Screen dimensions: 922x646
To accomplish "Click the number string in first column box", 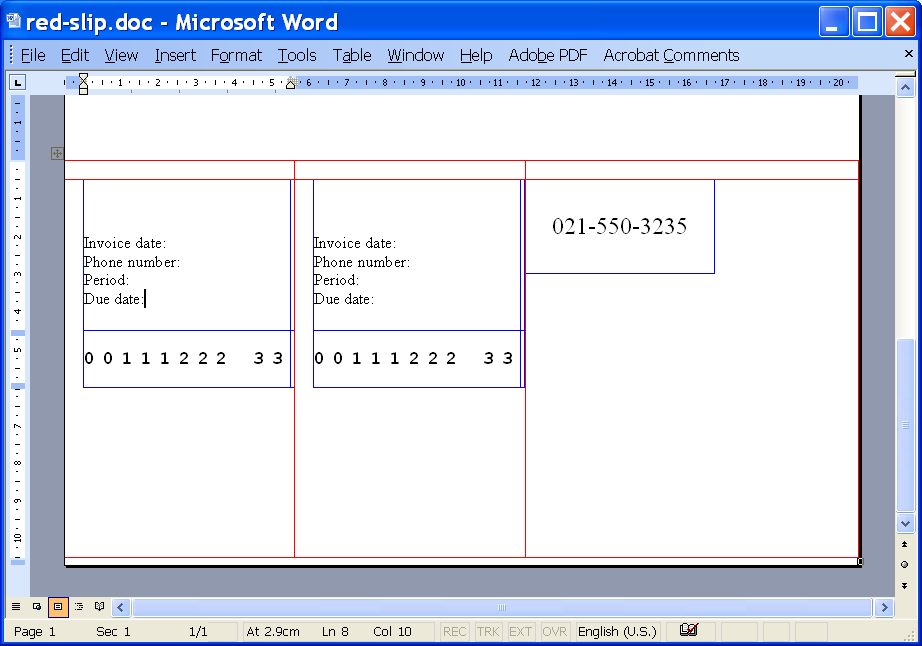I will click(x=184, y=359).
